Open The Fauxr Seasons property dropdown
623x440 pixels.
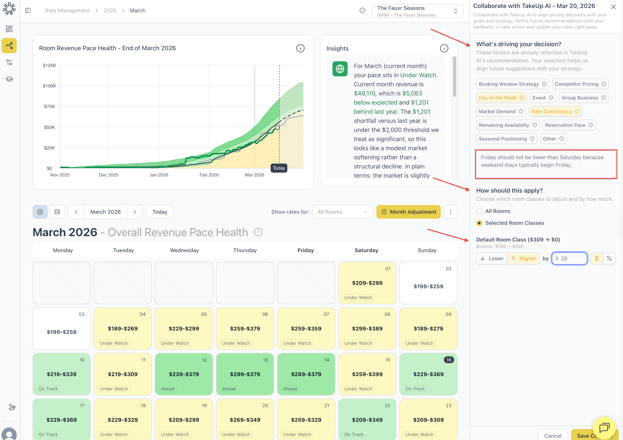click(417, 11)
